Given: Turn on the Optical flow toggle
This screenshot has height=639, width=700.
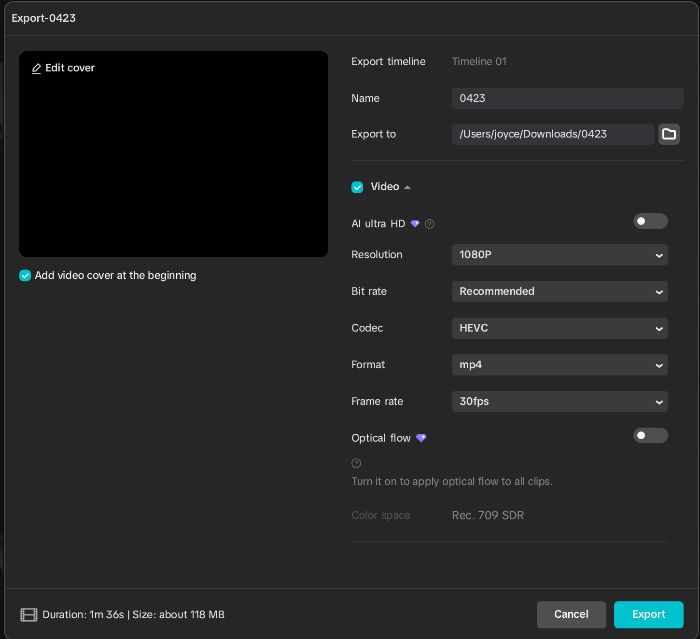Looking at the screenshot, I should coord(650,435).
